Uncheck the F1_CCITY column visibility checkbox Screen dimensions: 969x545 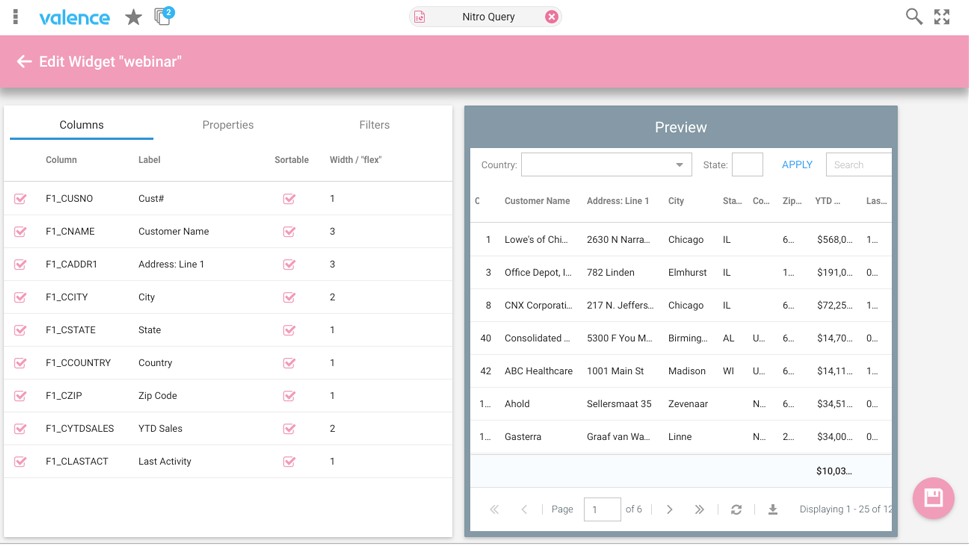(20, 297)
